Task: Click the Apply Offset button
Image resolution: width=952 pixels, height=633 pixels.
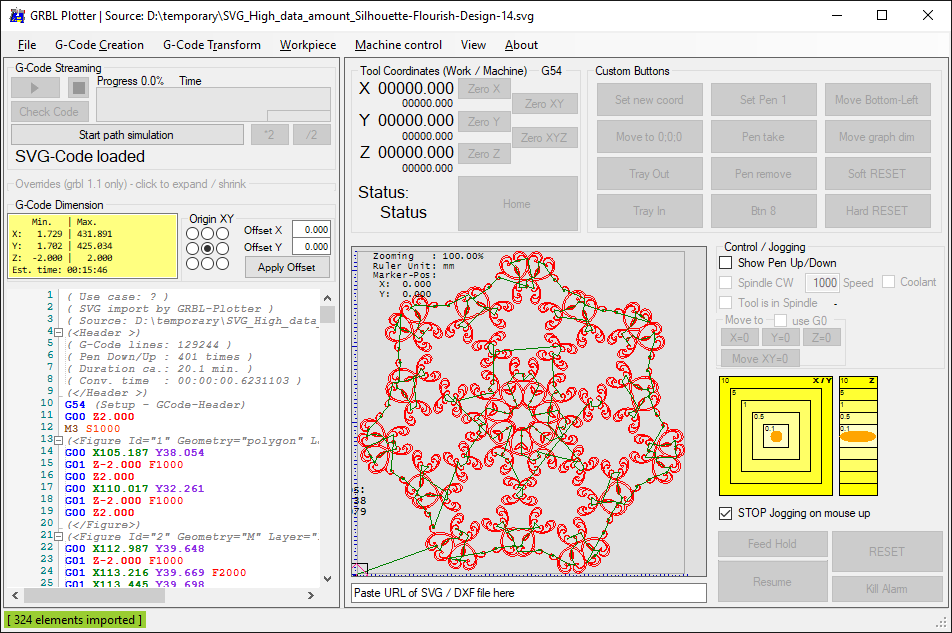Action: (287, 267)
